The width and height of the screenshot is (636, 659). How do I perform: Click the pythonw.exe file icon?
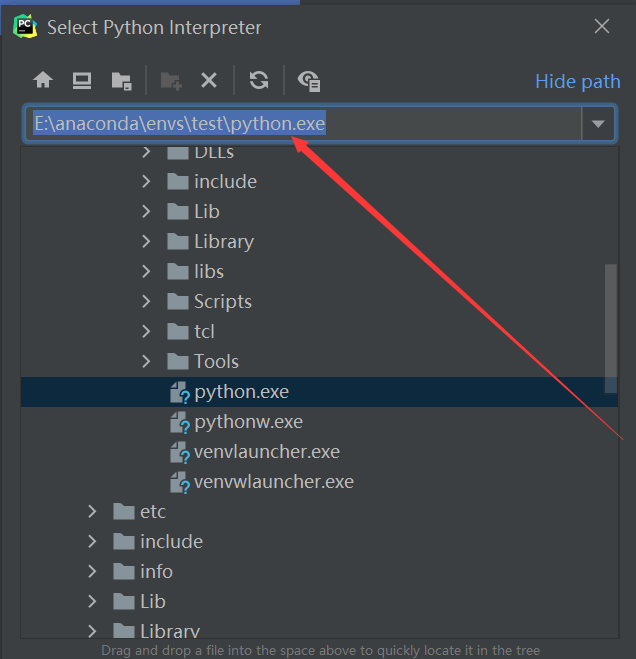point(179,422)
